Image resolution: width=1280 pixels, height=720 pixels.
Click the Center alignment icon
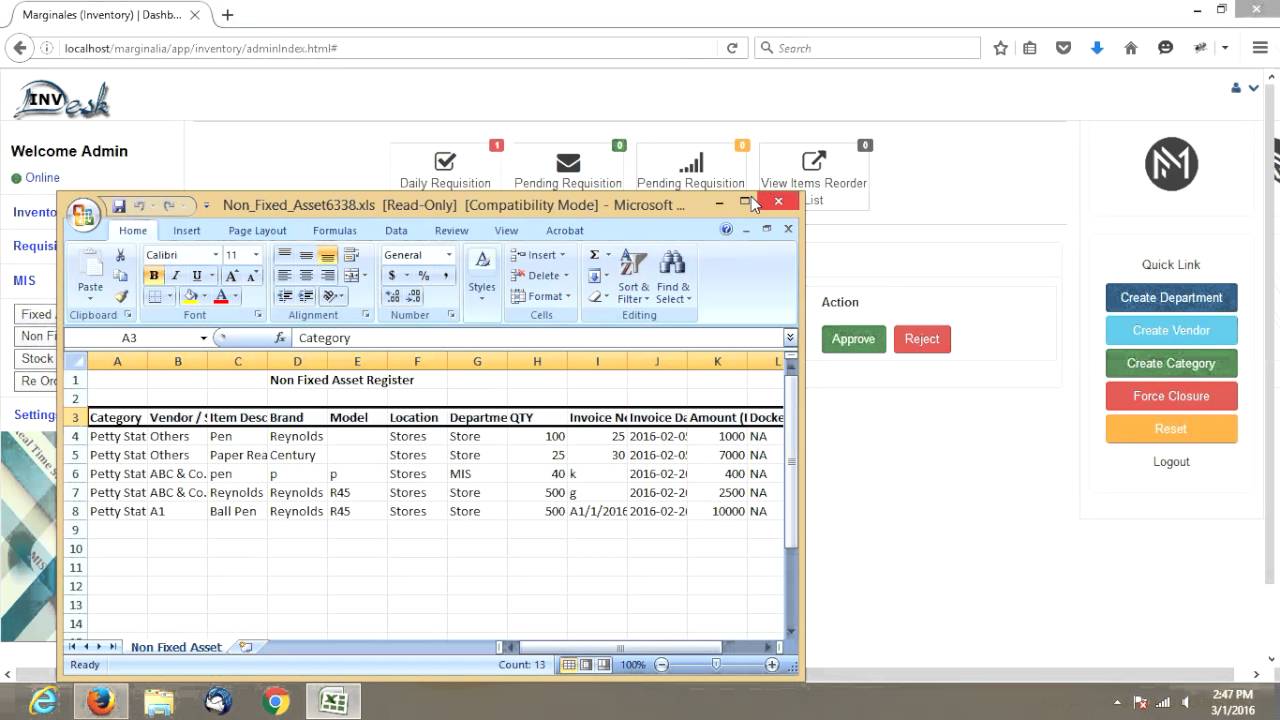point(306,276)
